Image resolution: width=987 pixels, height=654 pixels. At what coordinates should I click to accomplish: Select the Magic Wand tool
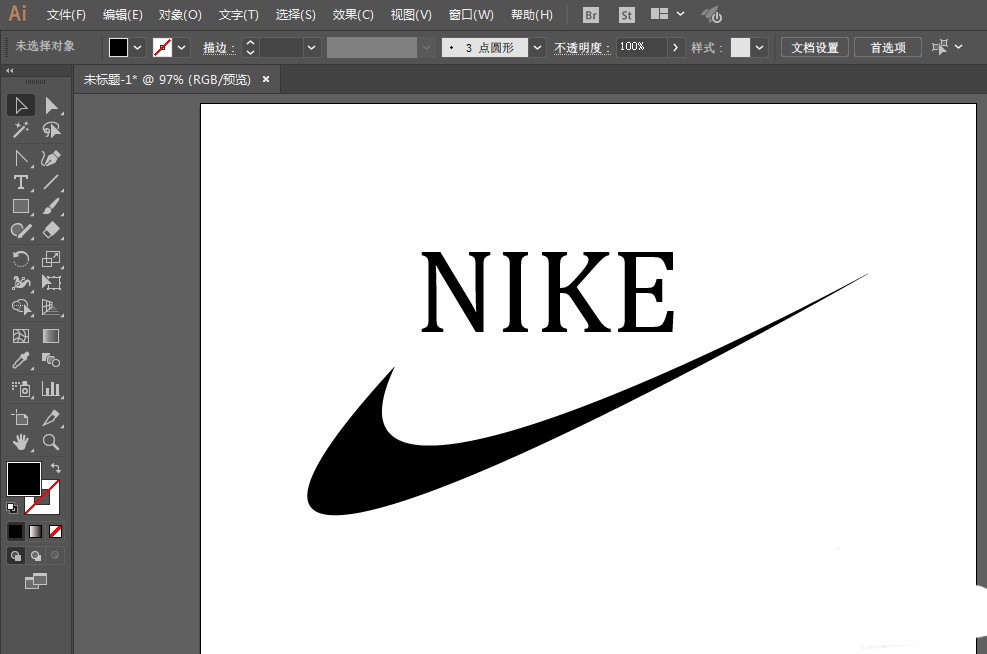click(x=21, y=130)
